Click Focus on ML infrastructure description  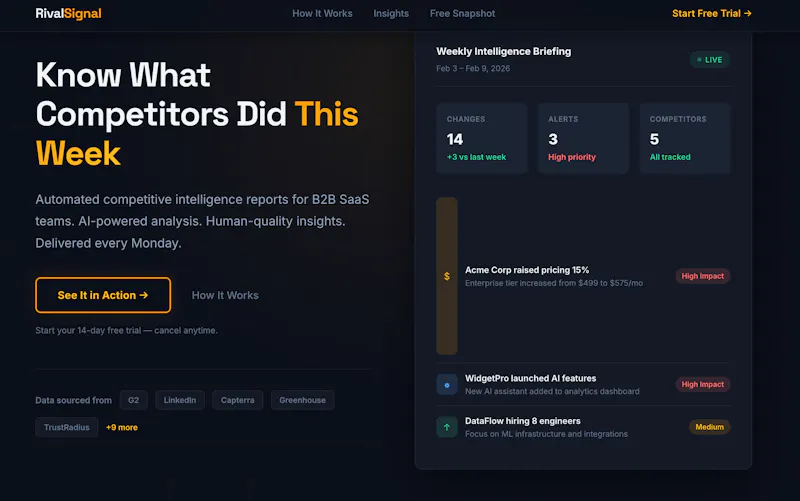[546, 434]
